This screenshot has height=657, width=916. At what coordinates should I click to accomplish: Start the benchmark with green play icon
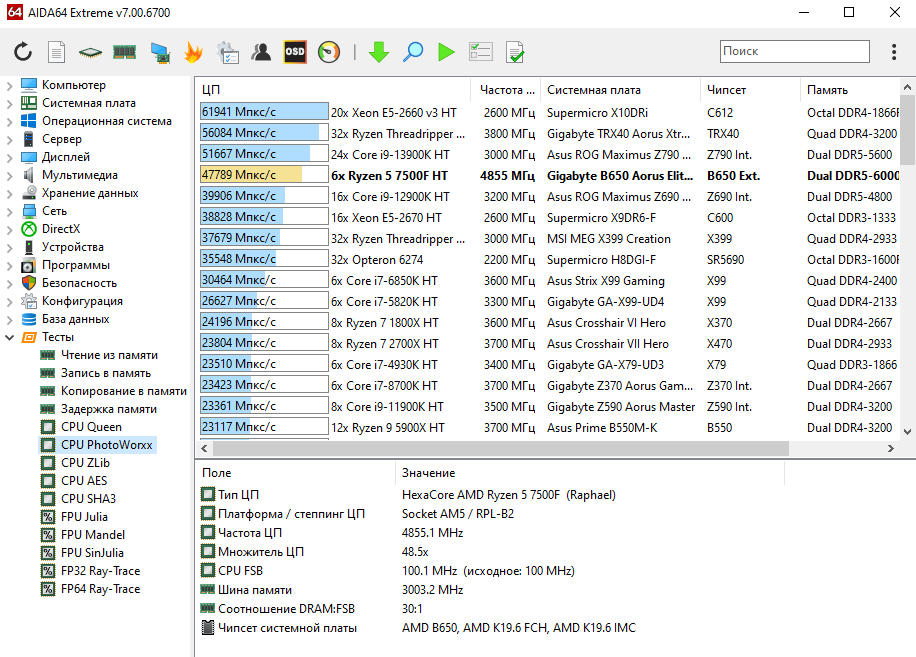click(446, 52)
